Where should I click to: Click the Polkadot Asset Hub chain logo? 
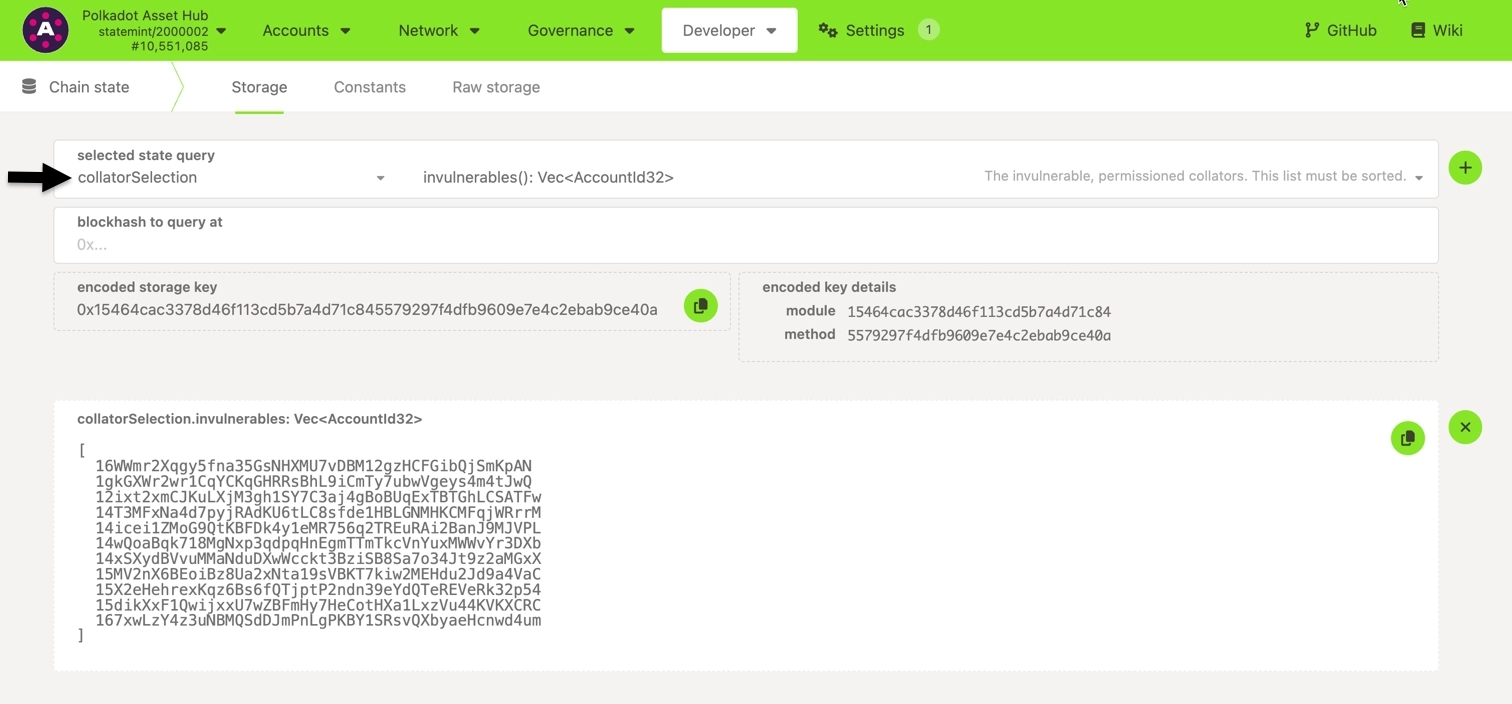coord(45,30)
